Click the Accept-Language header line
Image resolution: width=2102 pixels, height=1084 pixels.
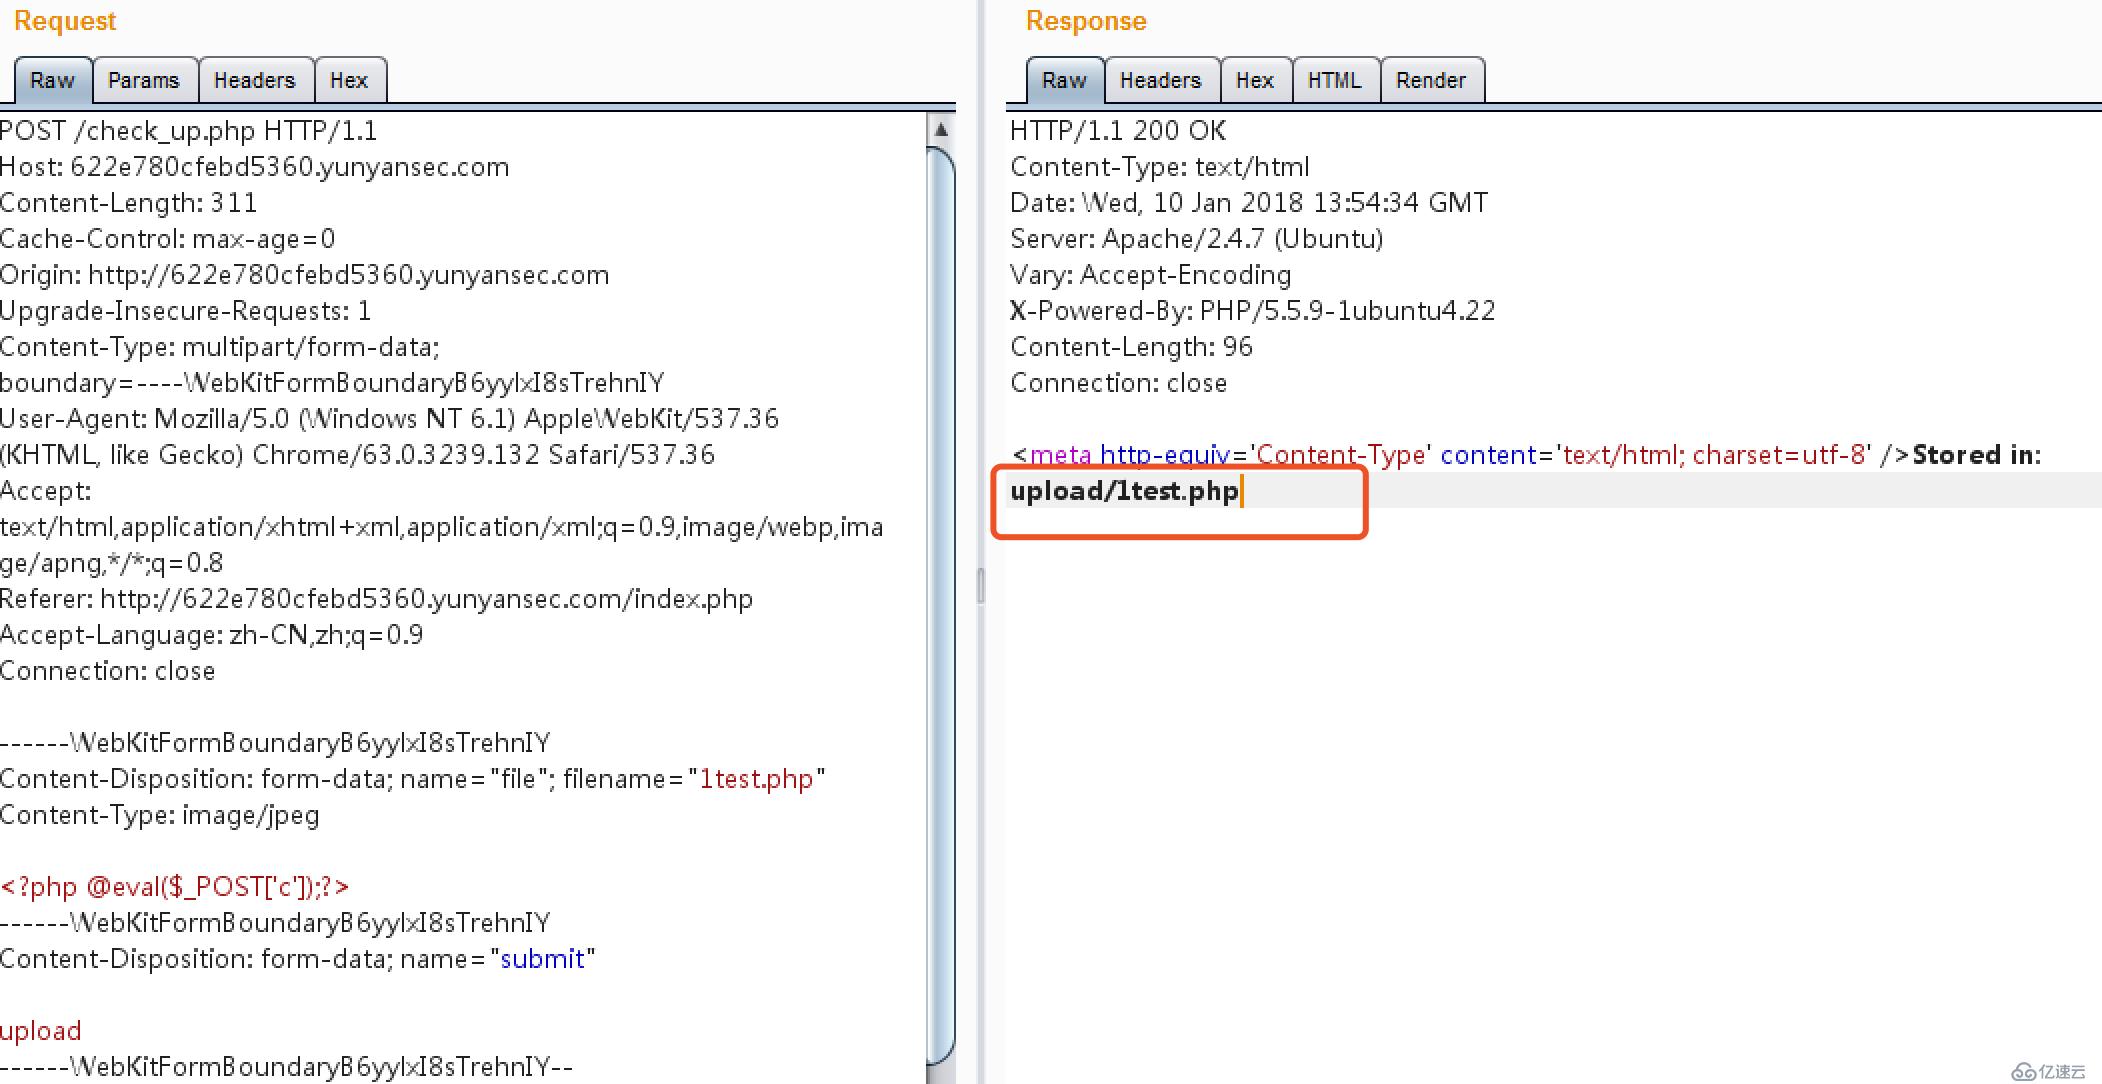click(x=212, y=635)
